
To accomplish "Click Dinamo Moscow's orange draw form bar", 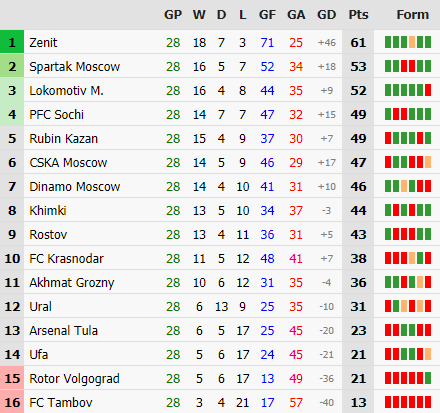I will pos(404,186).
